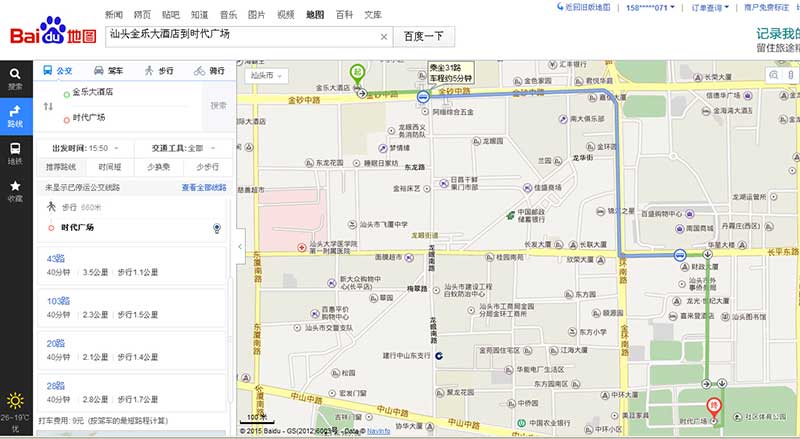This screenshot has width=800, height=439.
Task: Open 知道 in top navigation
Action: pyautogui.click(x=199, y=15)
